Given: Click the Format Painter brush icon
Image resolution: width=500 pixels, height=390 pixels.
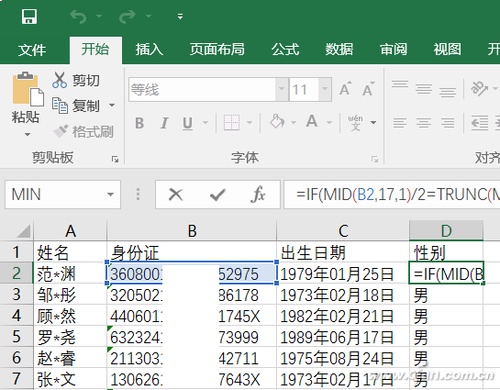Looking at the screenshot, I should [61, 131].
